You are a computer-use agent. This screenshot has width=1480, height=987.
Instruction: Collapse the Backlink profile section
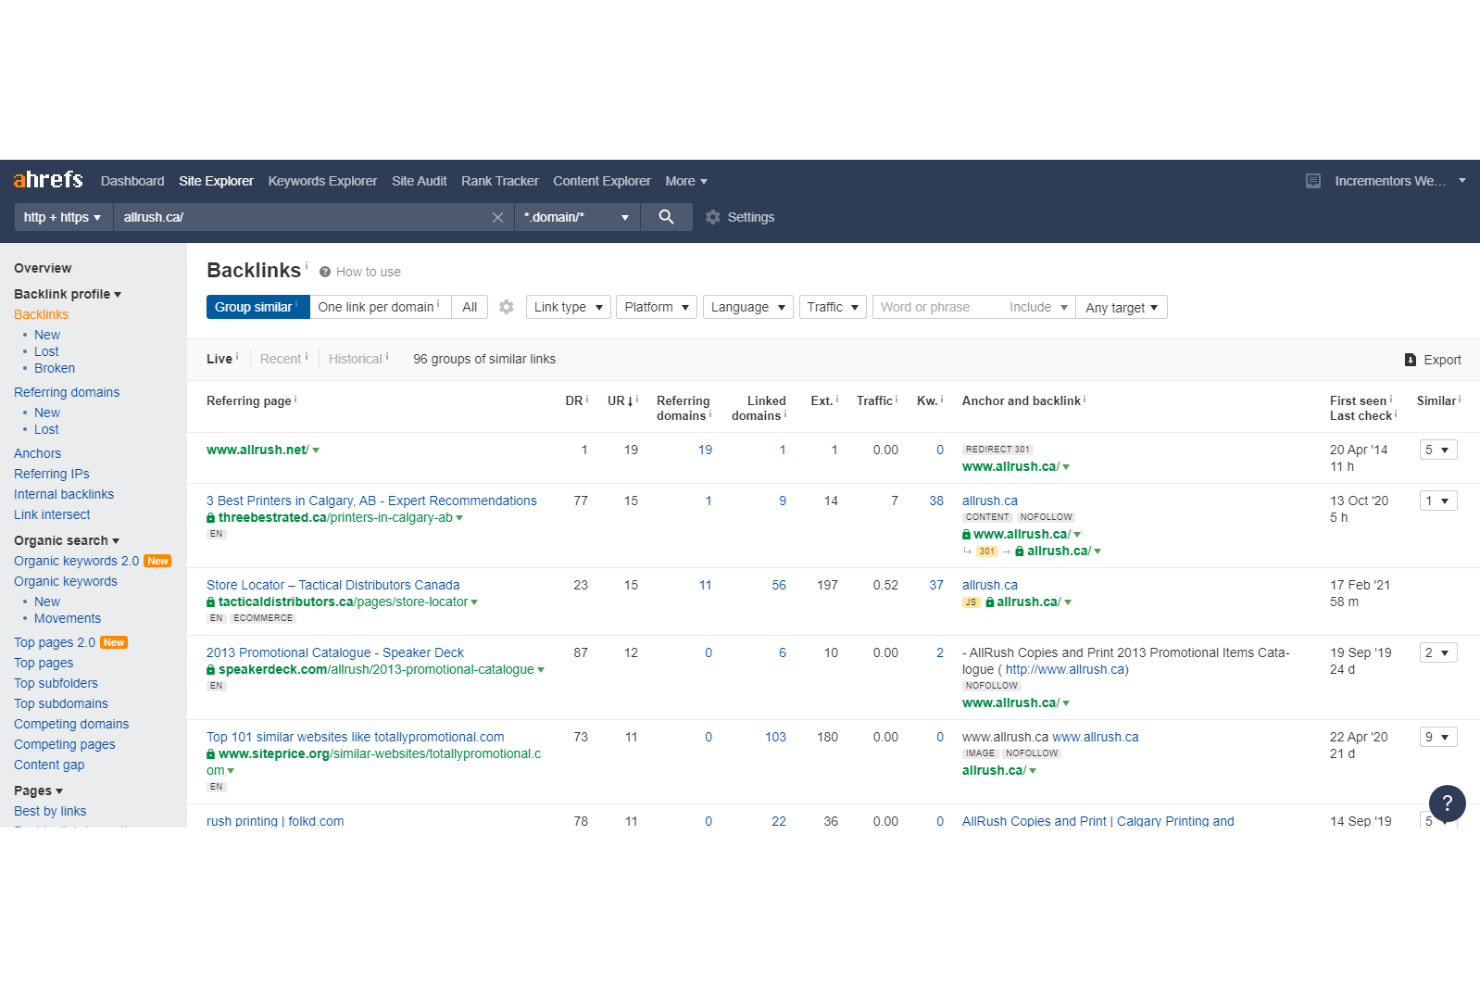pos(67,294)
